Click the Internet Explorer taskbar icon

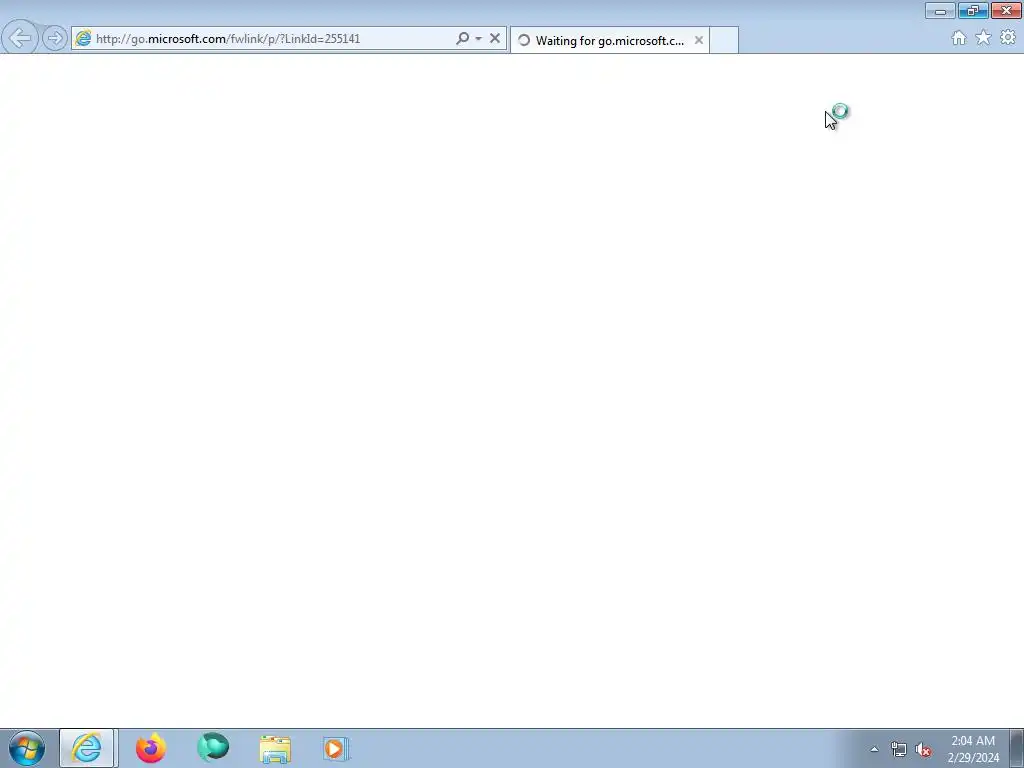click(x=88, y=748)
